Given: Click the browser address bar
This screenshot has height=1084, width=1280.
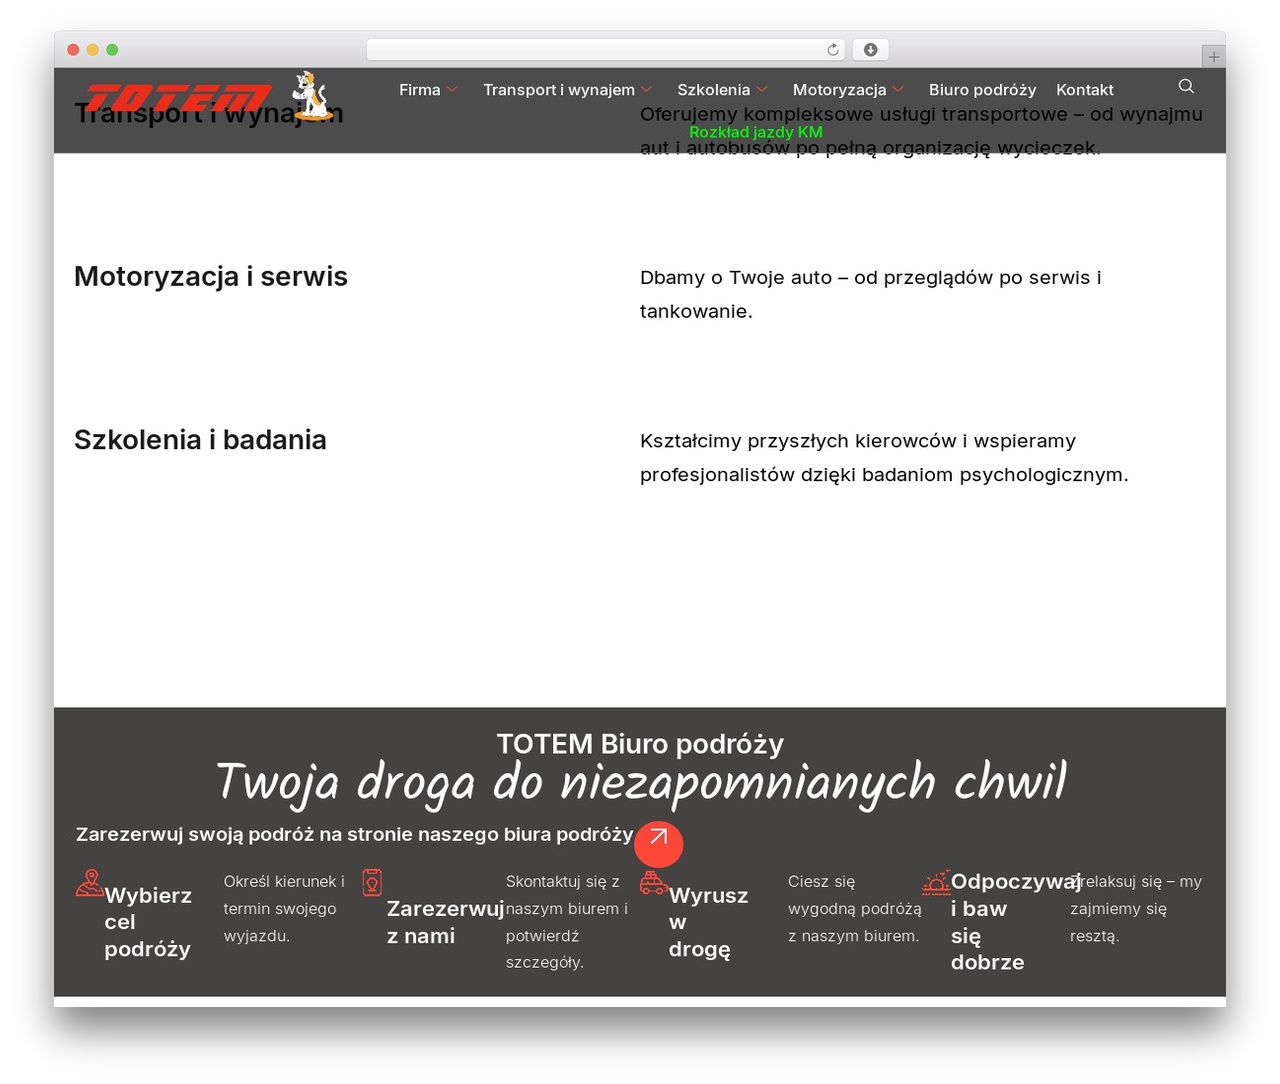Looking at the screenshot, I should point(606,49).
